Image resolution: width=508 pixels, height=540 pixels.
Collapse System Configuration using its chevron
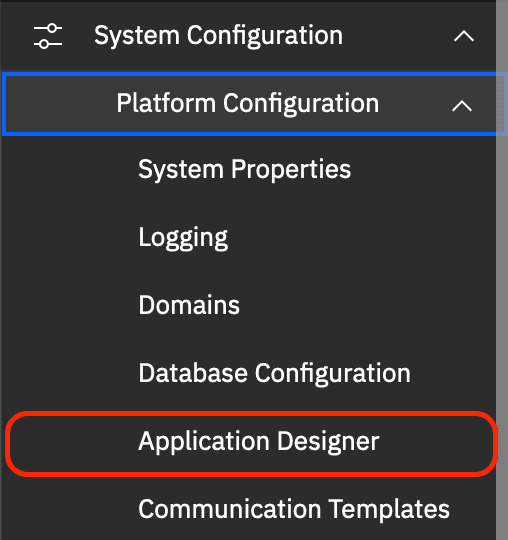pos(464,36)
